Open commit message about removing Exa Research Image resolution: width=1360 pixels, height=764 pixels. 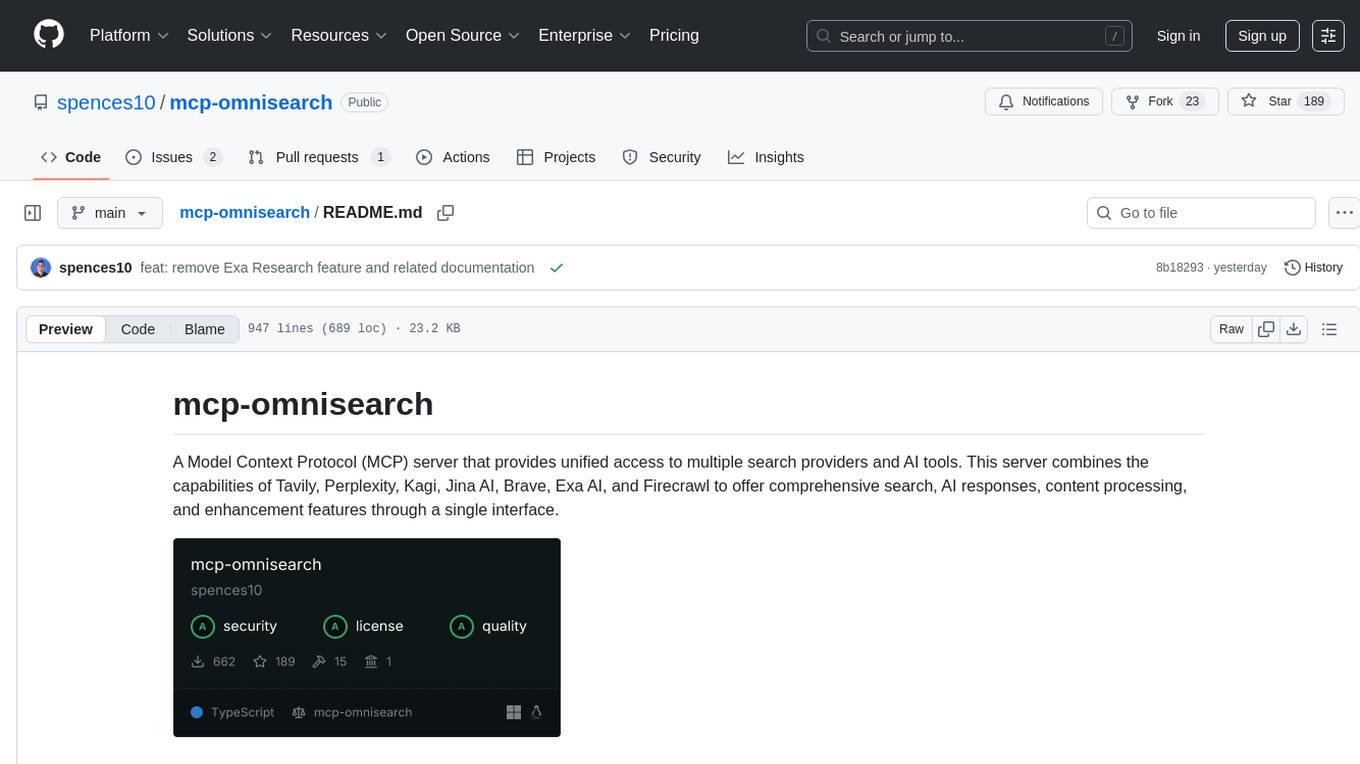coord(337,268)
